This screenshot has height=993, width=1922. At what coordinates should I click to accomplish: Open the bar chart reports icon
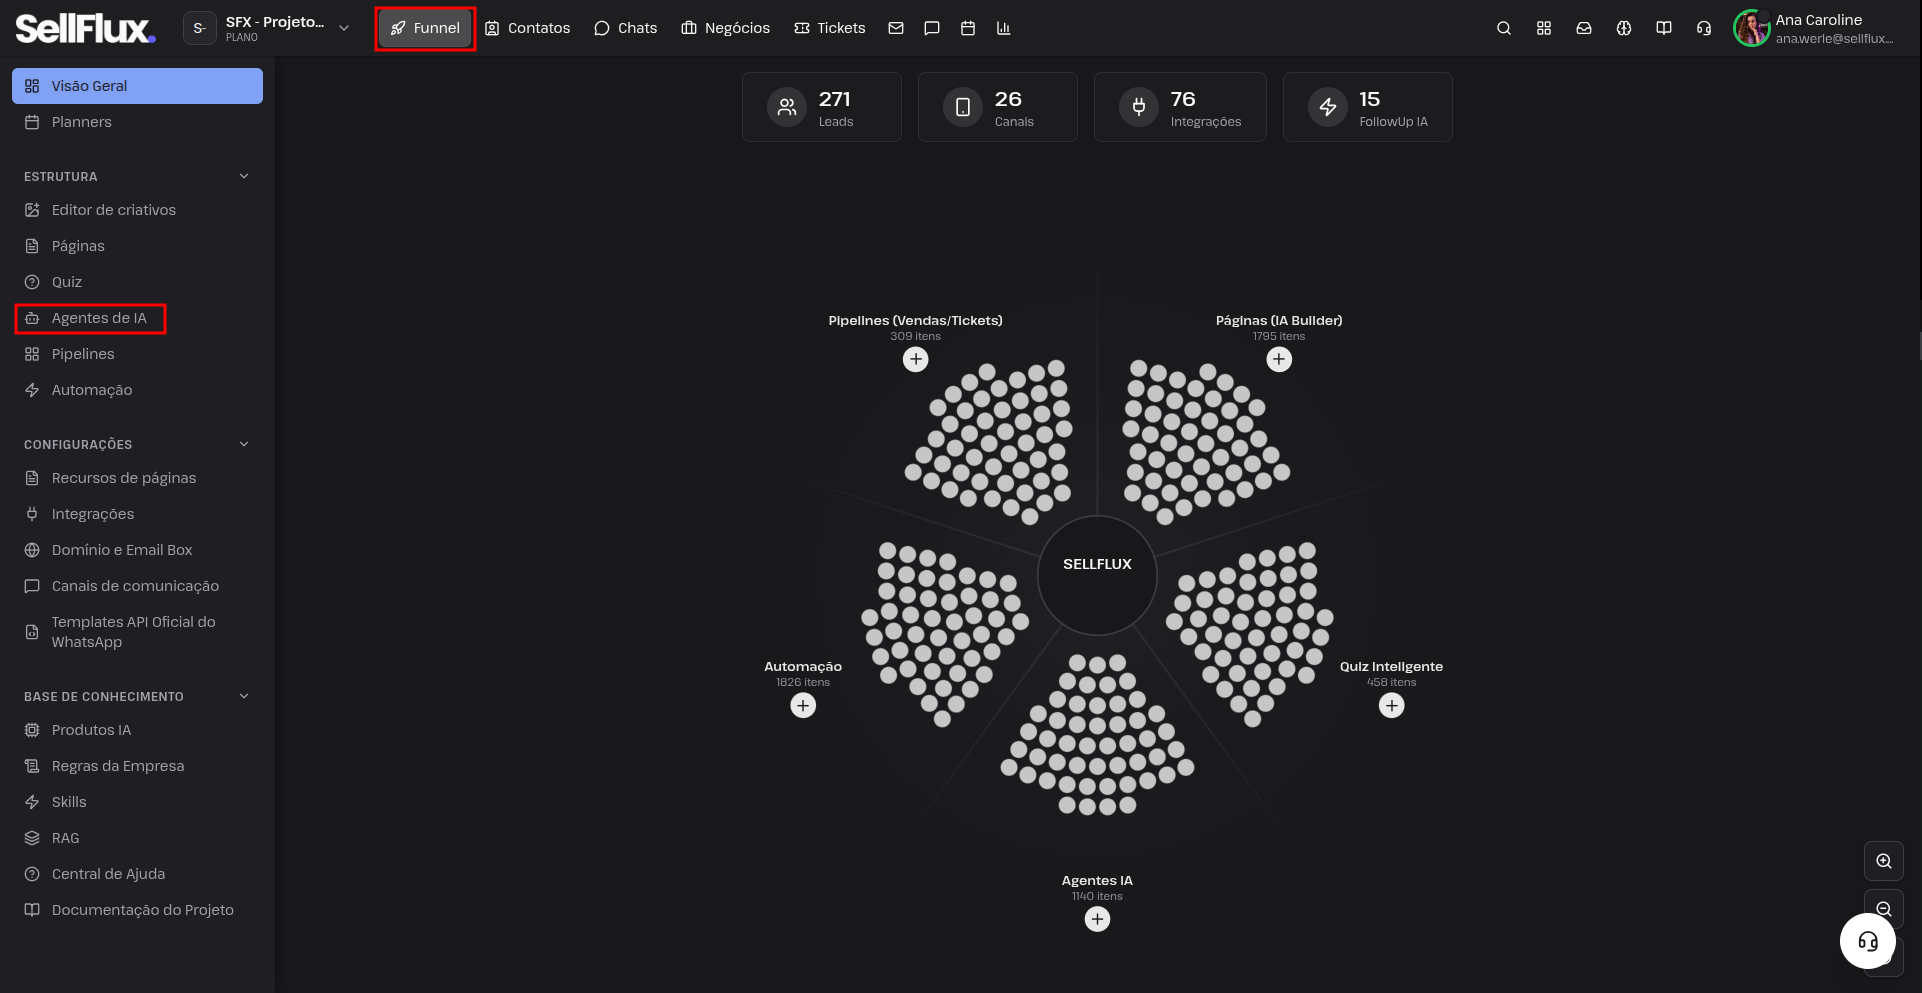pos(1004,28)
